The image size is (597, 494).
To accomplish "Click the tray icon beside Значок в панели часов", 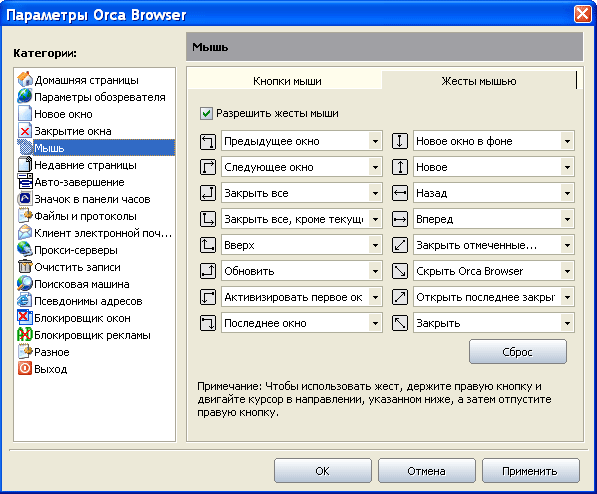I will [x=25, y=198].
